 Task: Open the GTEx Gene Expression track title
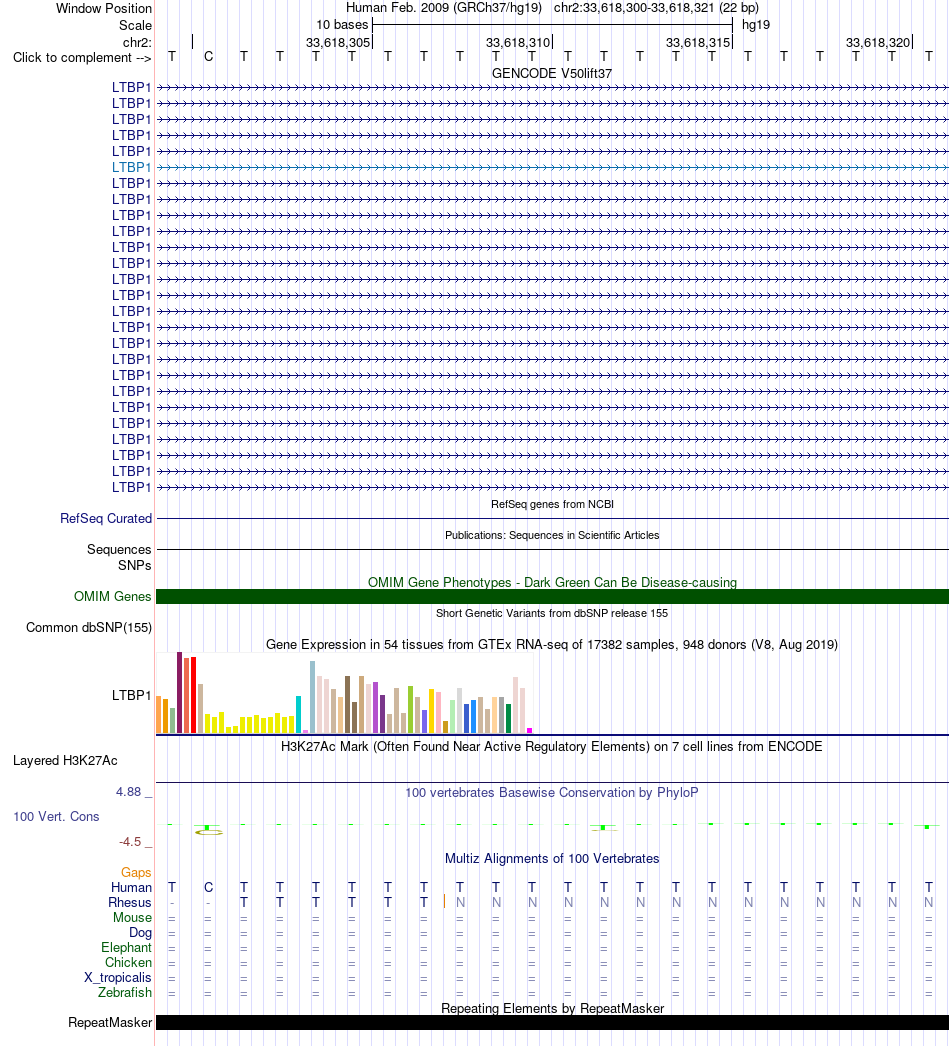[x=552, y=644]
